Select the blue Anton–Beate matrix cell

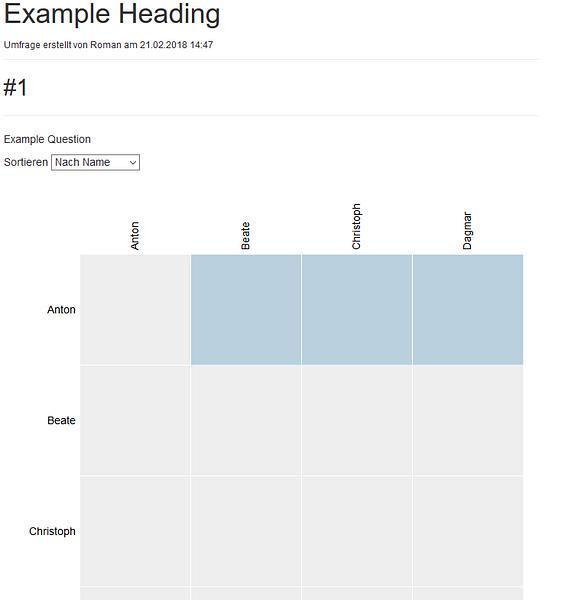click(x=246, y=310)
